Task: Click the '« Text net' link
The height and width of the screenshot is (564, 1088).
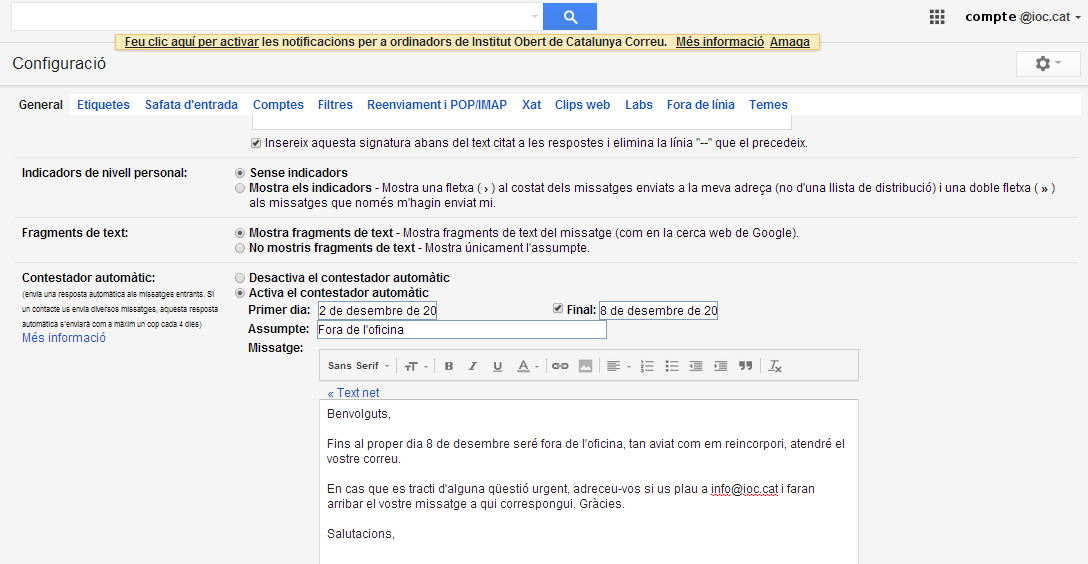Action: [353, 393]
